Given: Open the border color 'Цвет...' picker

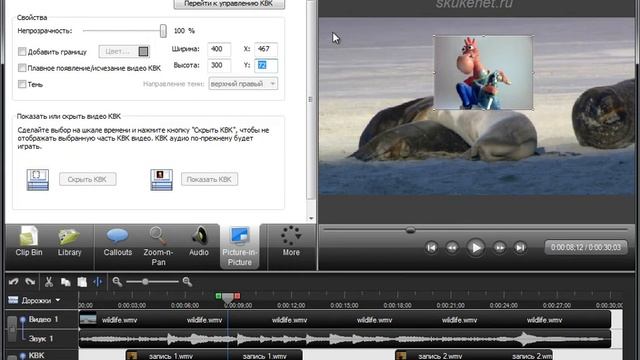Looking at the screenshot, I should (x=124, y=51).
